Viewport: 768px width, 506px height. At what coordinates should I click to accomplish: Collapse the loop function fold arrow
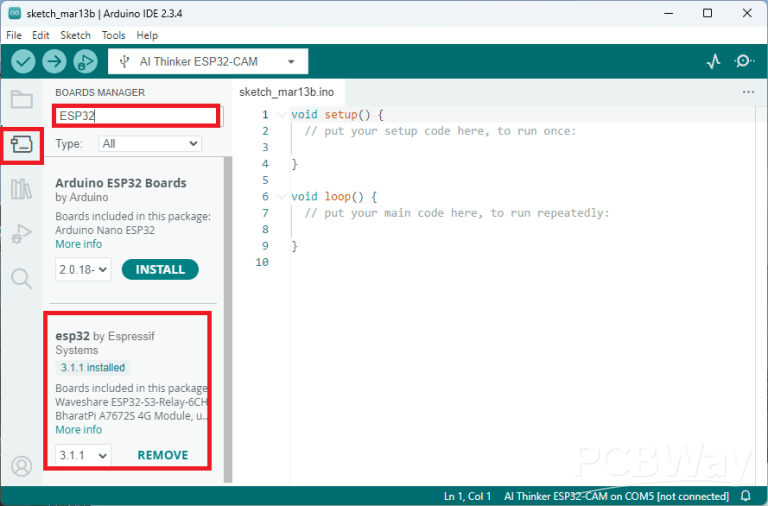click(x=281, y=197)
